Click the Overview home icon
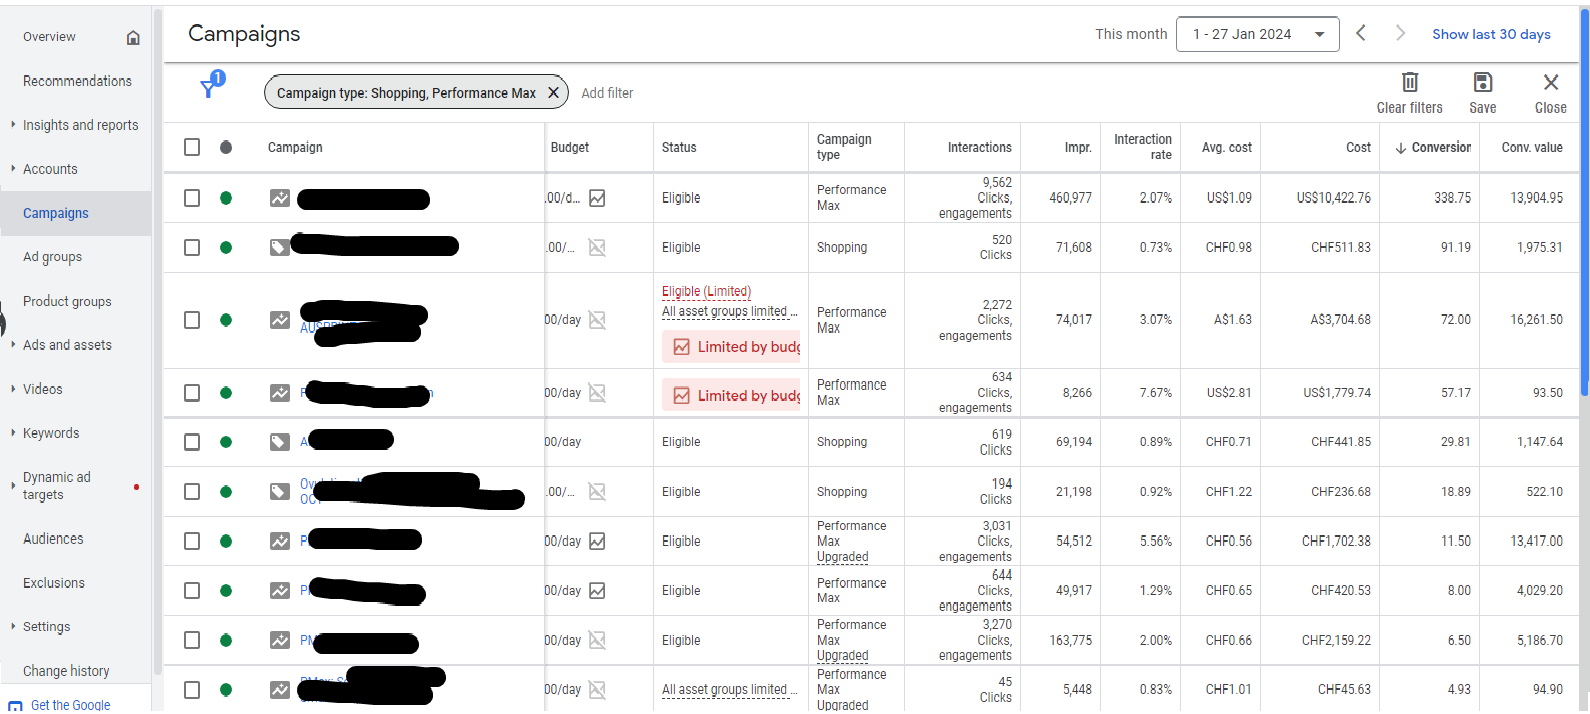Viewport: 1590px width, 714px height. pyautogui.click(x=133, y=38)
